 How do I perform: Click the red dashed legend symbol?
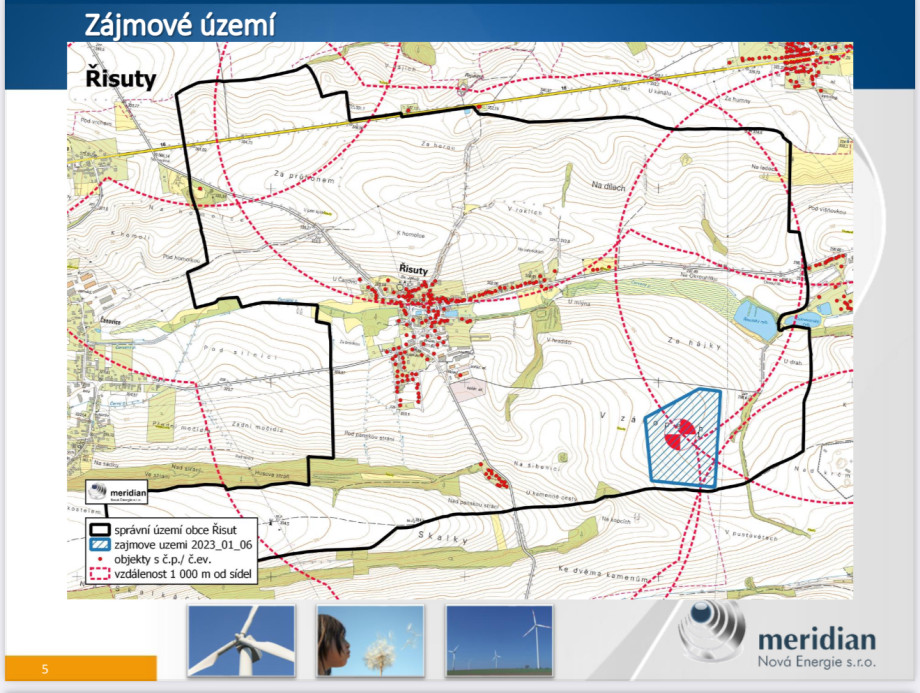point(99,574)
